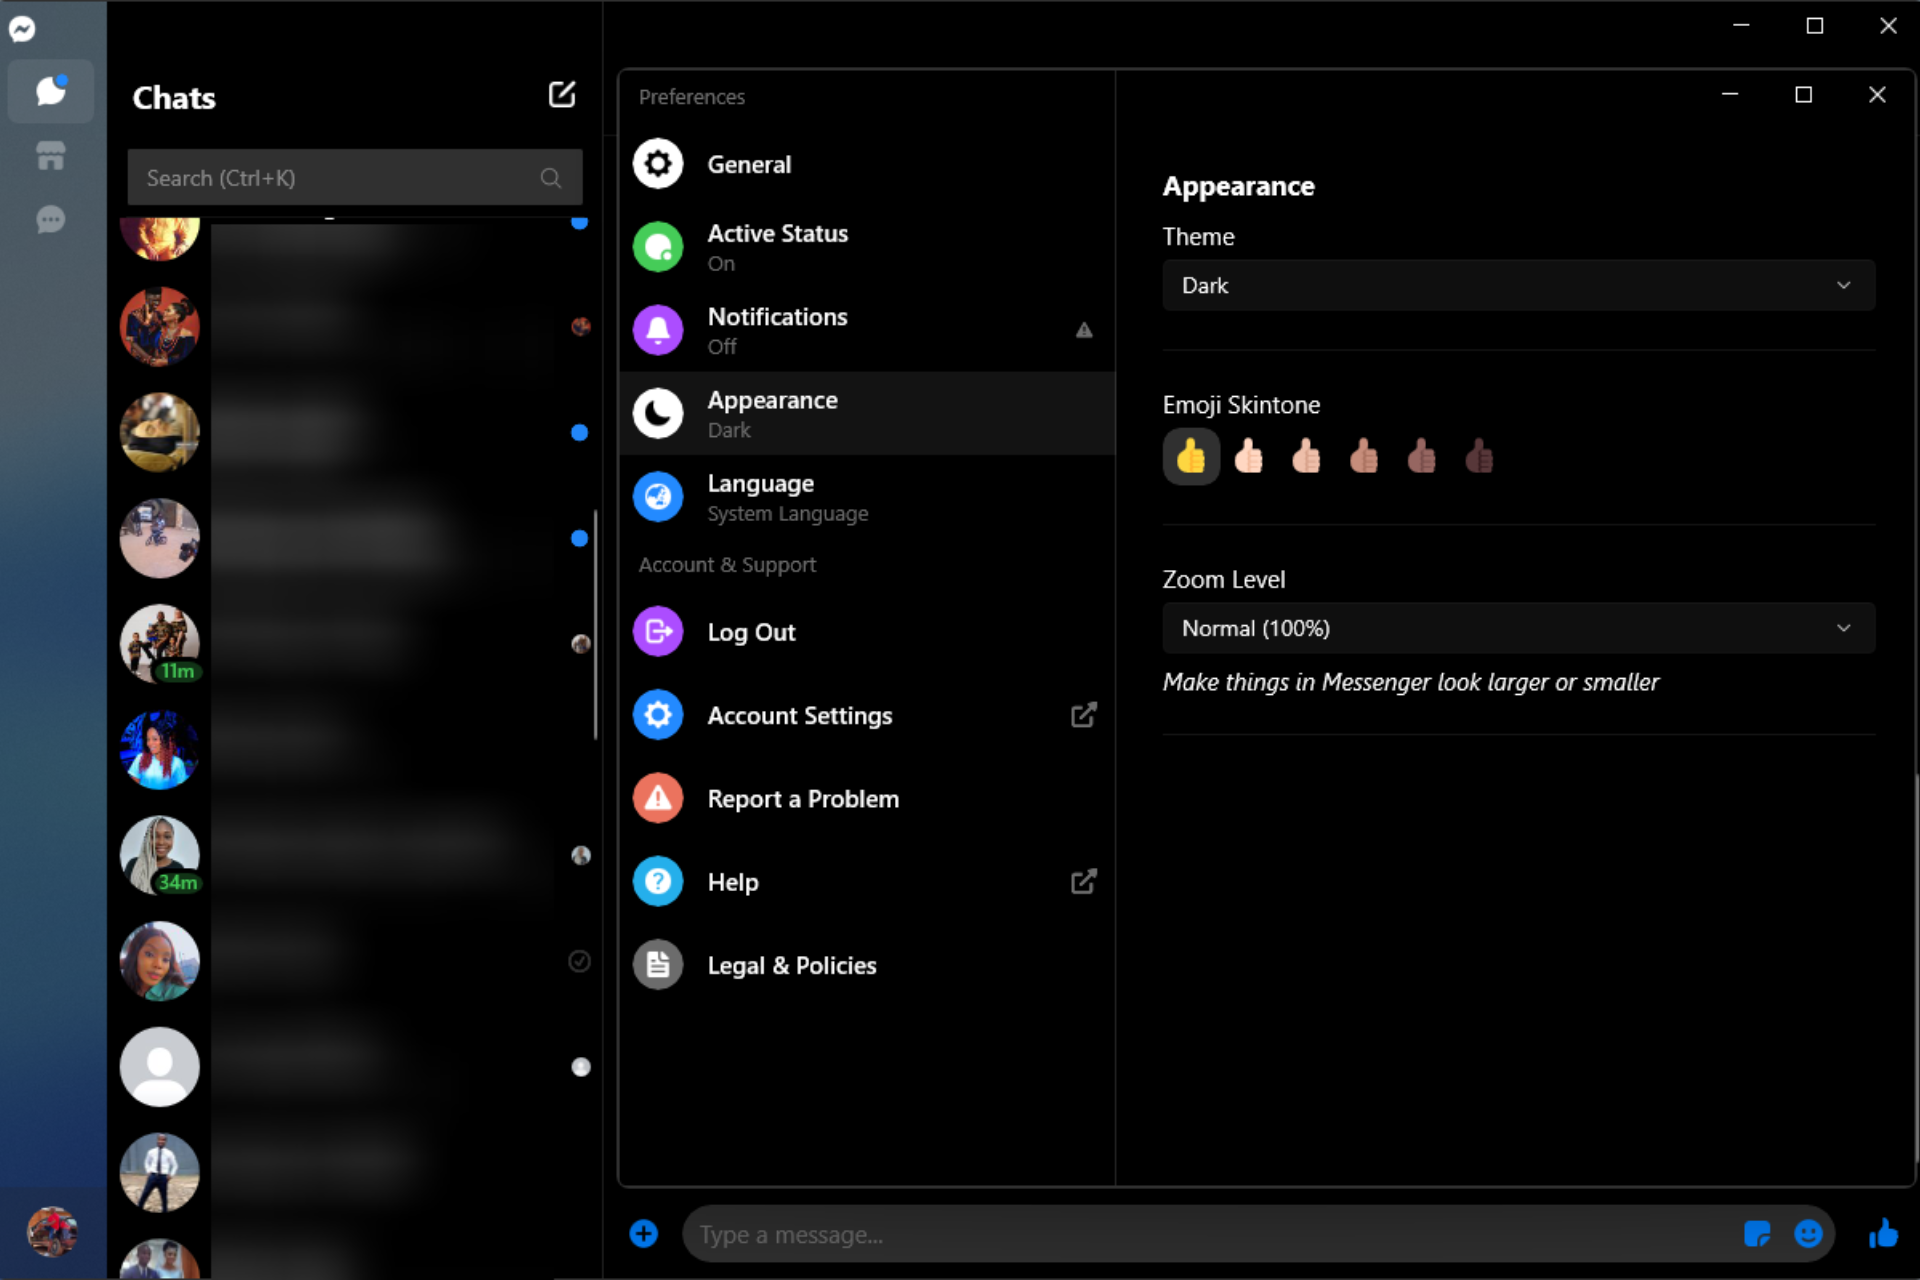Open the chat with the 11m active badge
Screen dimensions: 1920x1280
pyautogui.click(x=355, y=644)
